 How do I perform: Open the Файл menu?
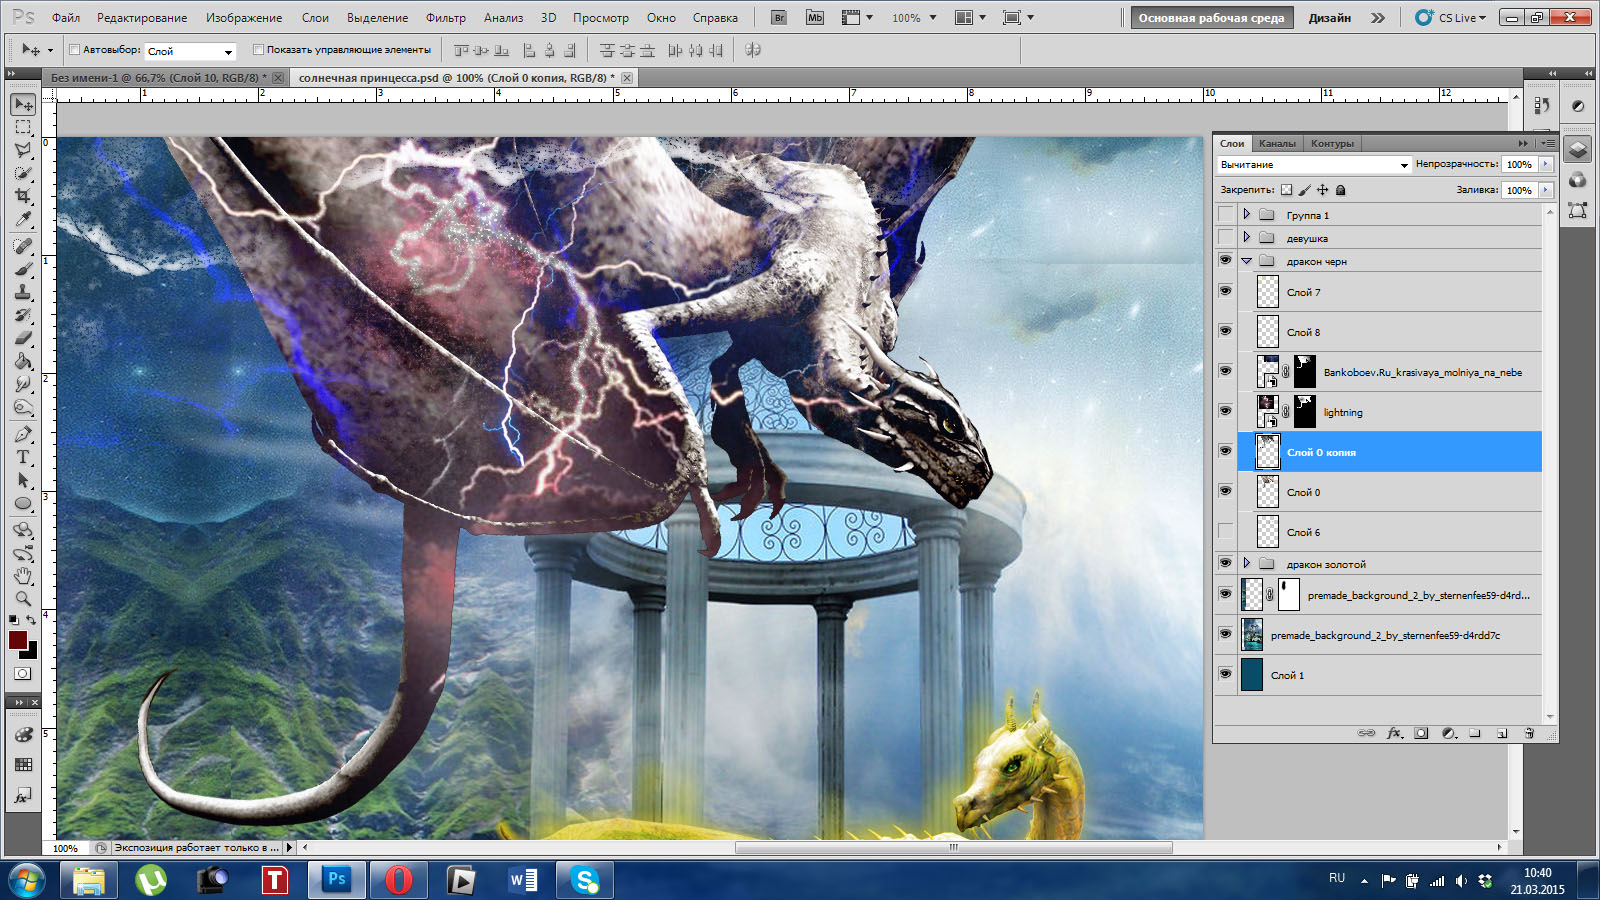coord(66,18)
